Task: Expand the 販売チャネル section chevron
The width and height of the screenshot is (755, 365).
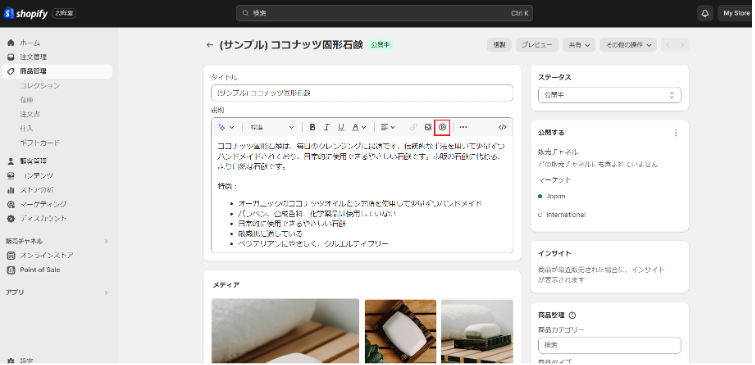Action: (x=106, y=241)
